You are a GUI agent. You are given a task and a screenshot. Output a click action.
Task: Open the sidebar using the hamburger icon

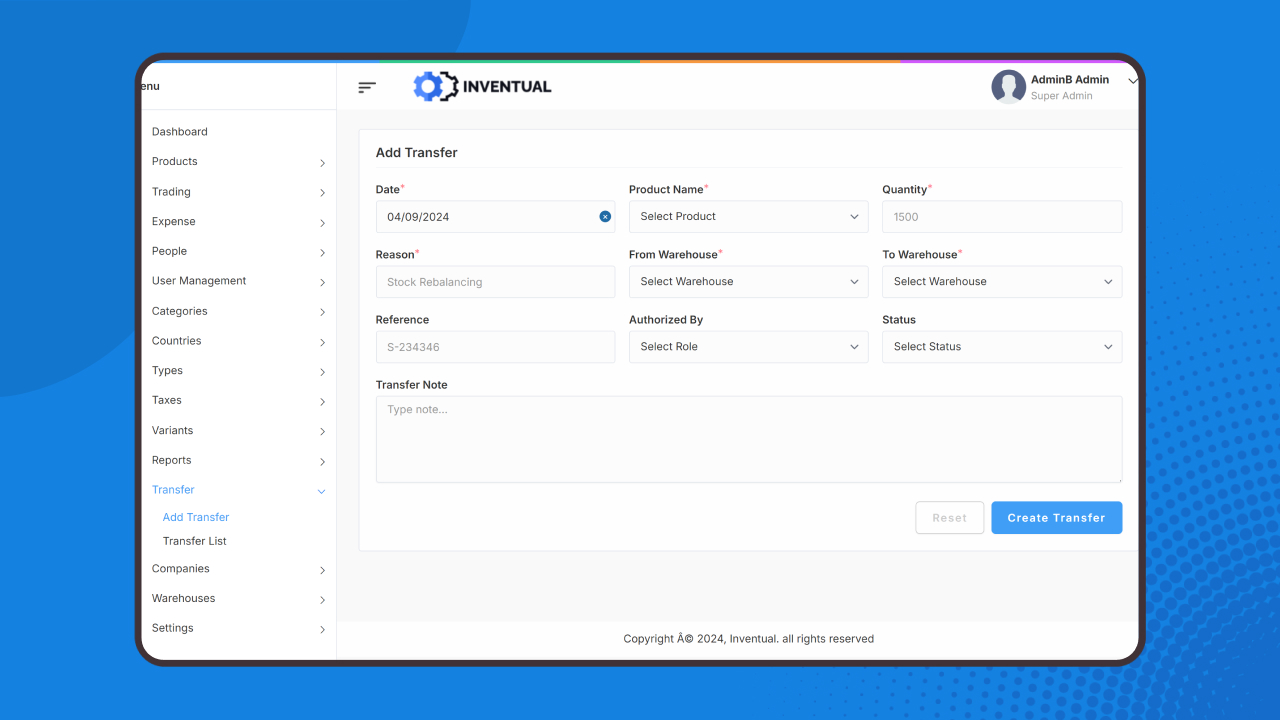pyautogui.click(x=366, y=87)
